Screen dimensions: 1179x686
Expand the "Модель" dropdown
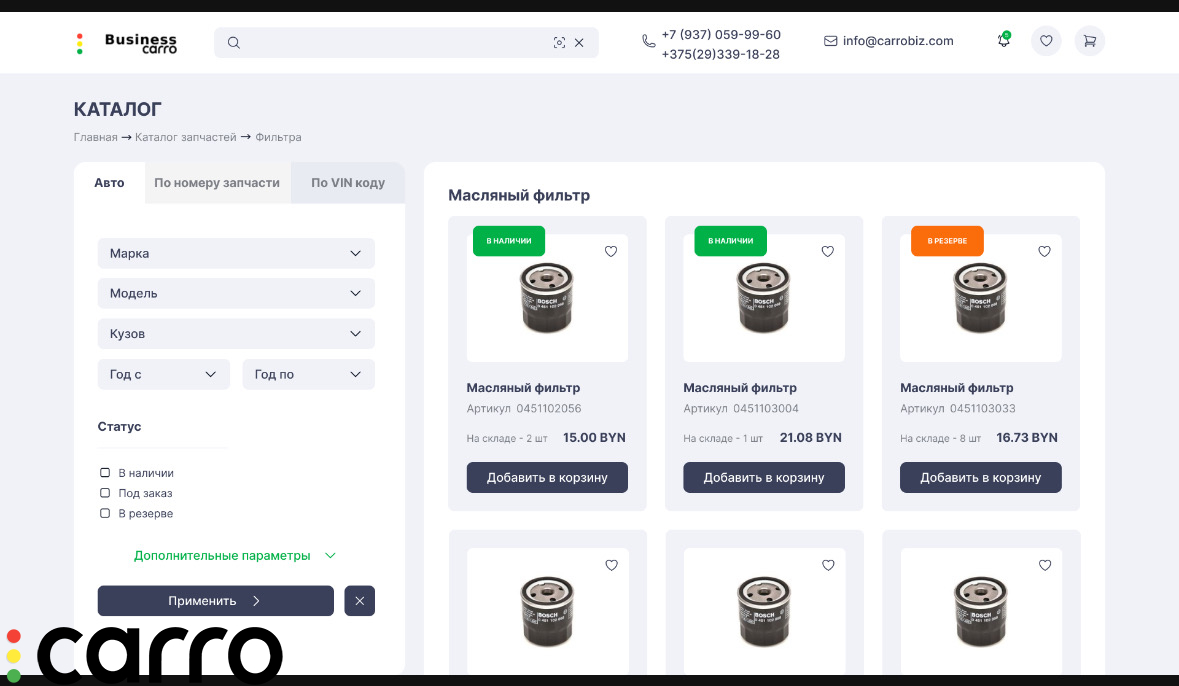[x=236, y=293]
